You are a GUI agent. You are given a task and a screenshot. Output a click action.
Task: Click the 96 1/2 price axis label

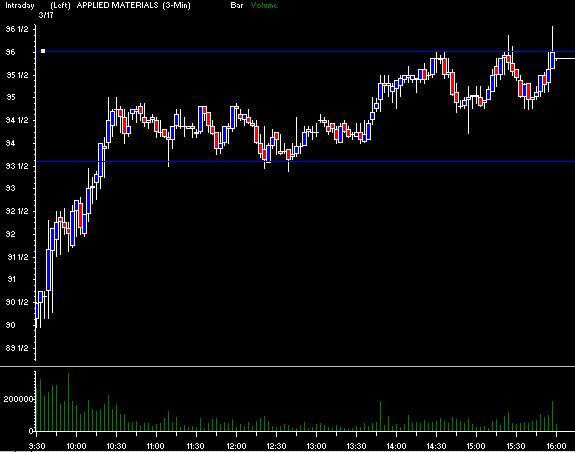click(x=17, y=29)
